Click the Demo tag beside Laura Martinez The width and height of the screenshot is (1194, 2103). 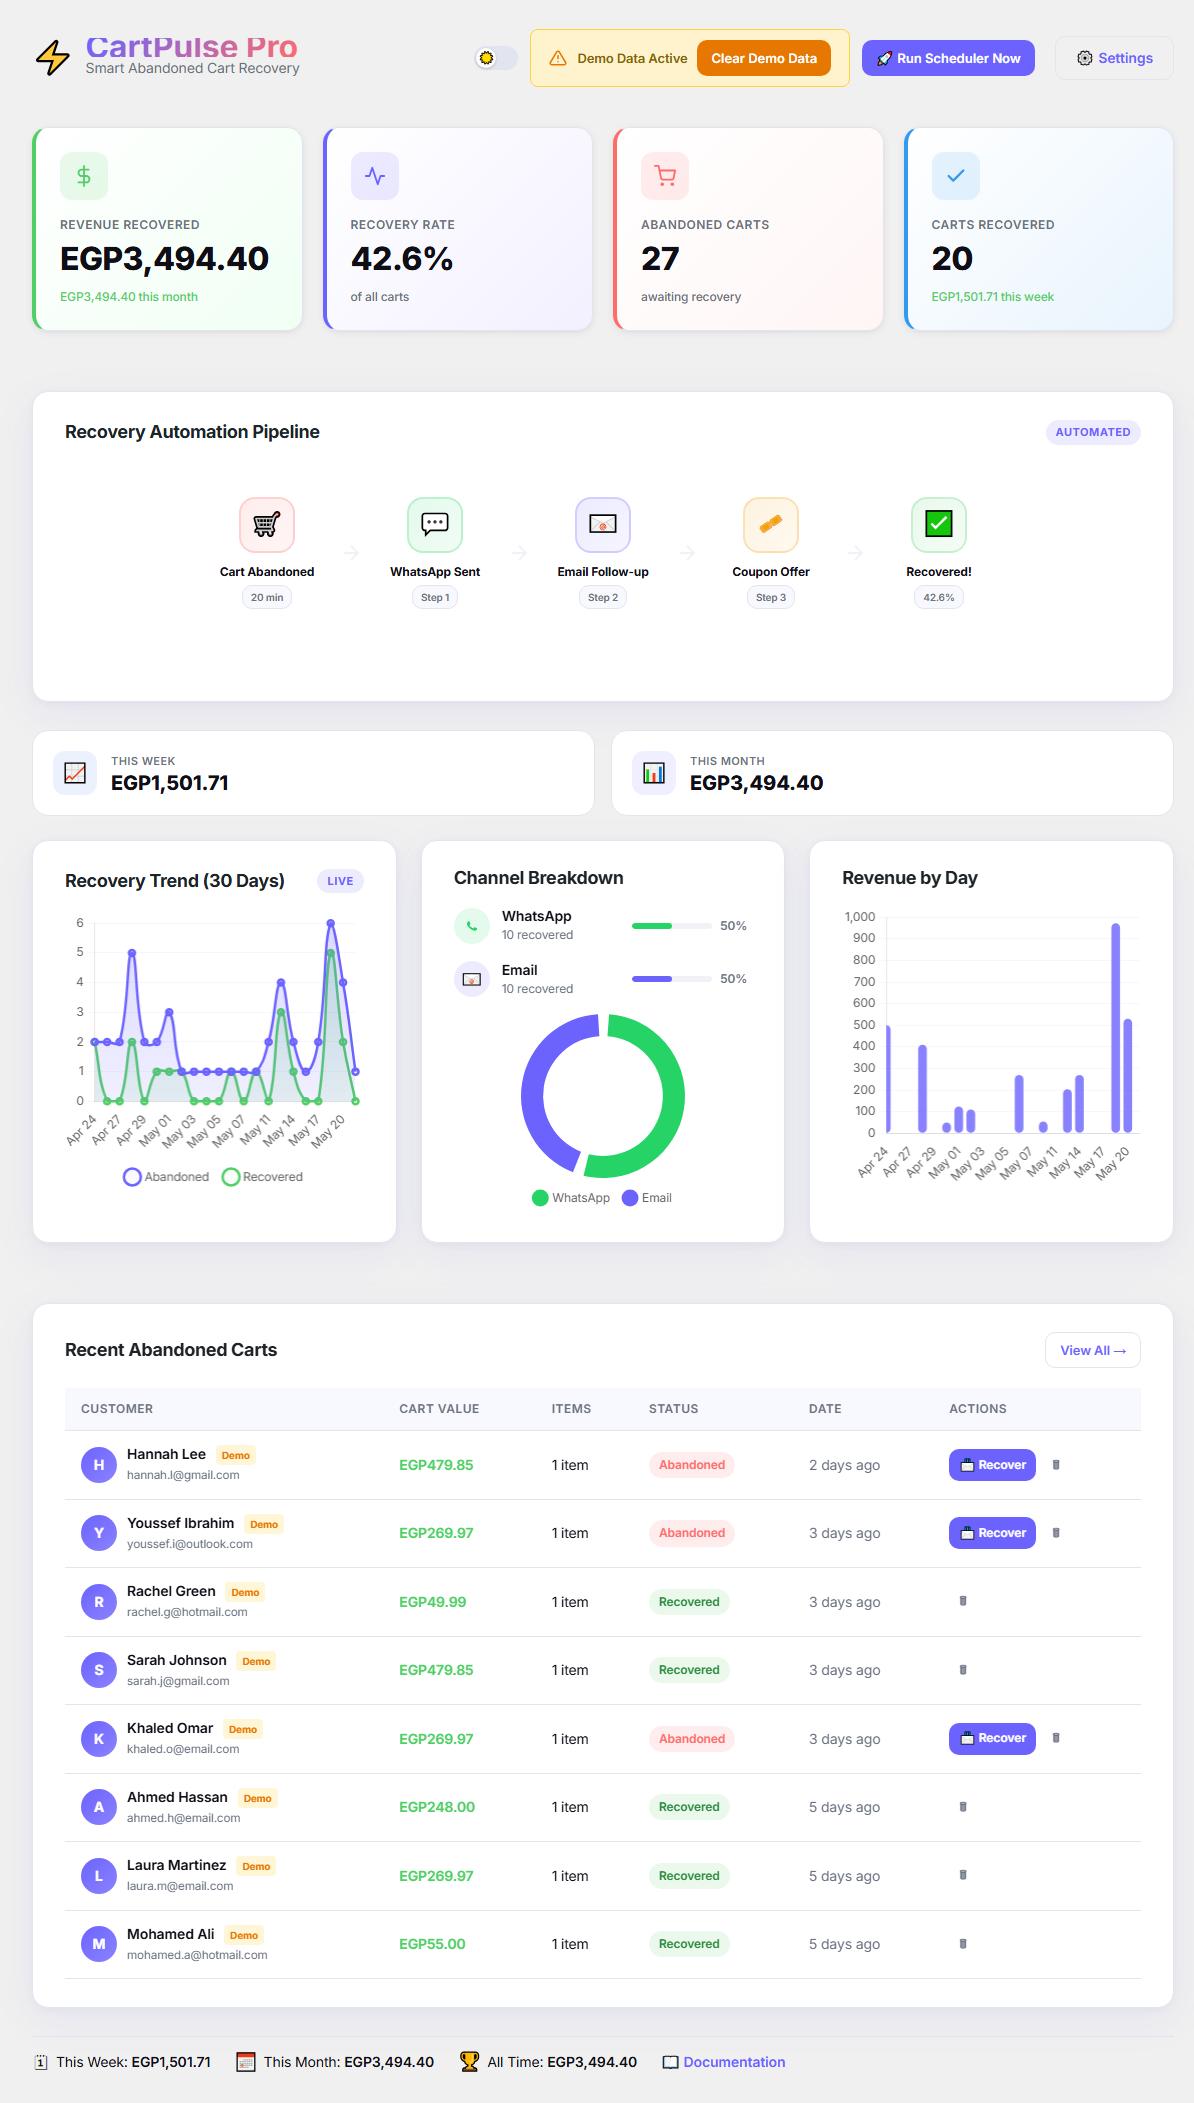click(x=256, y=1866)
